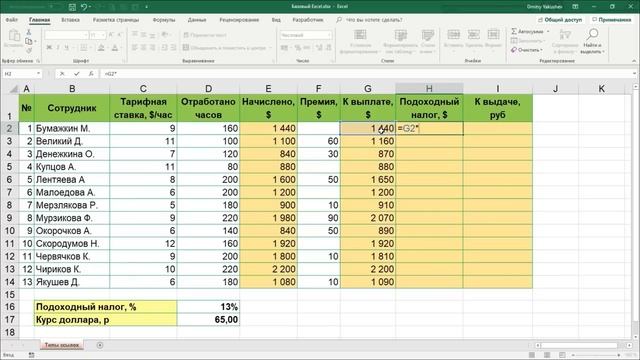The height and width of the screenshot is (360, 640).
Task: Open the Вид tab
Action: pyautogui.click(x=276, y=20)
